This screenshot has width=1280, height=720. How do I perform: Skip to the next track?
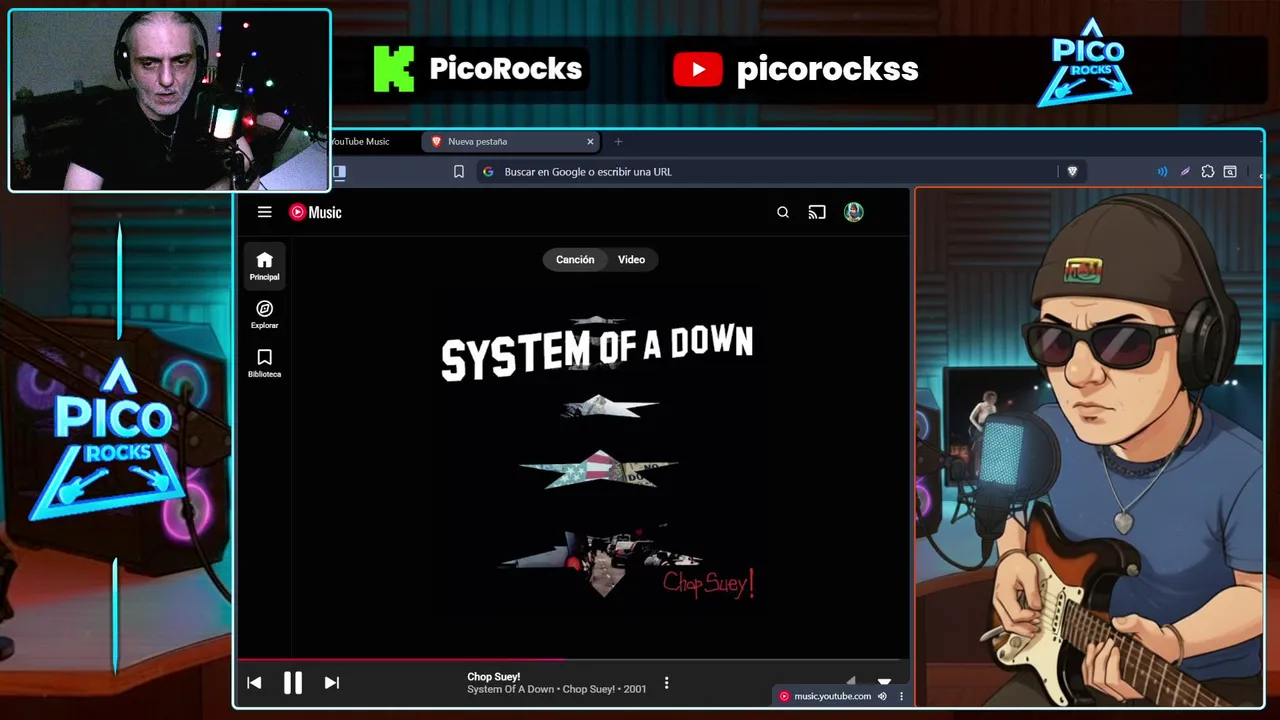pyautogui.click(x=331, y=683)
